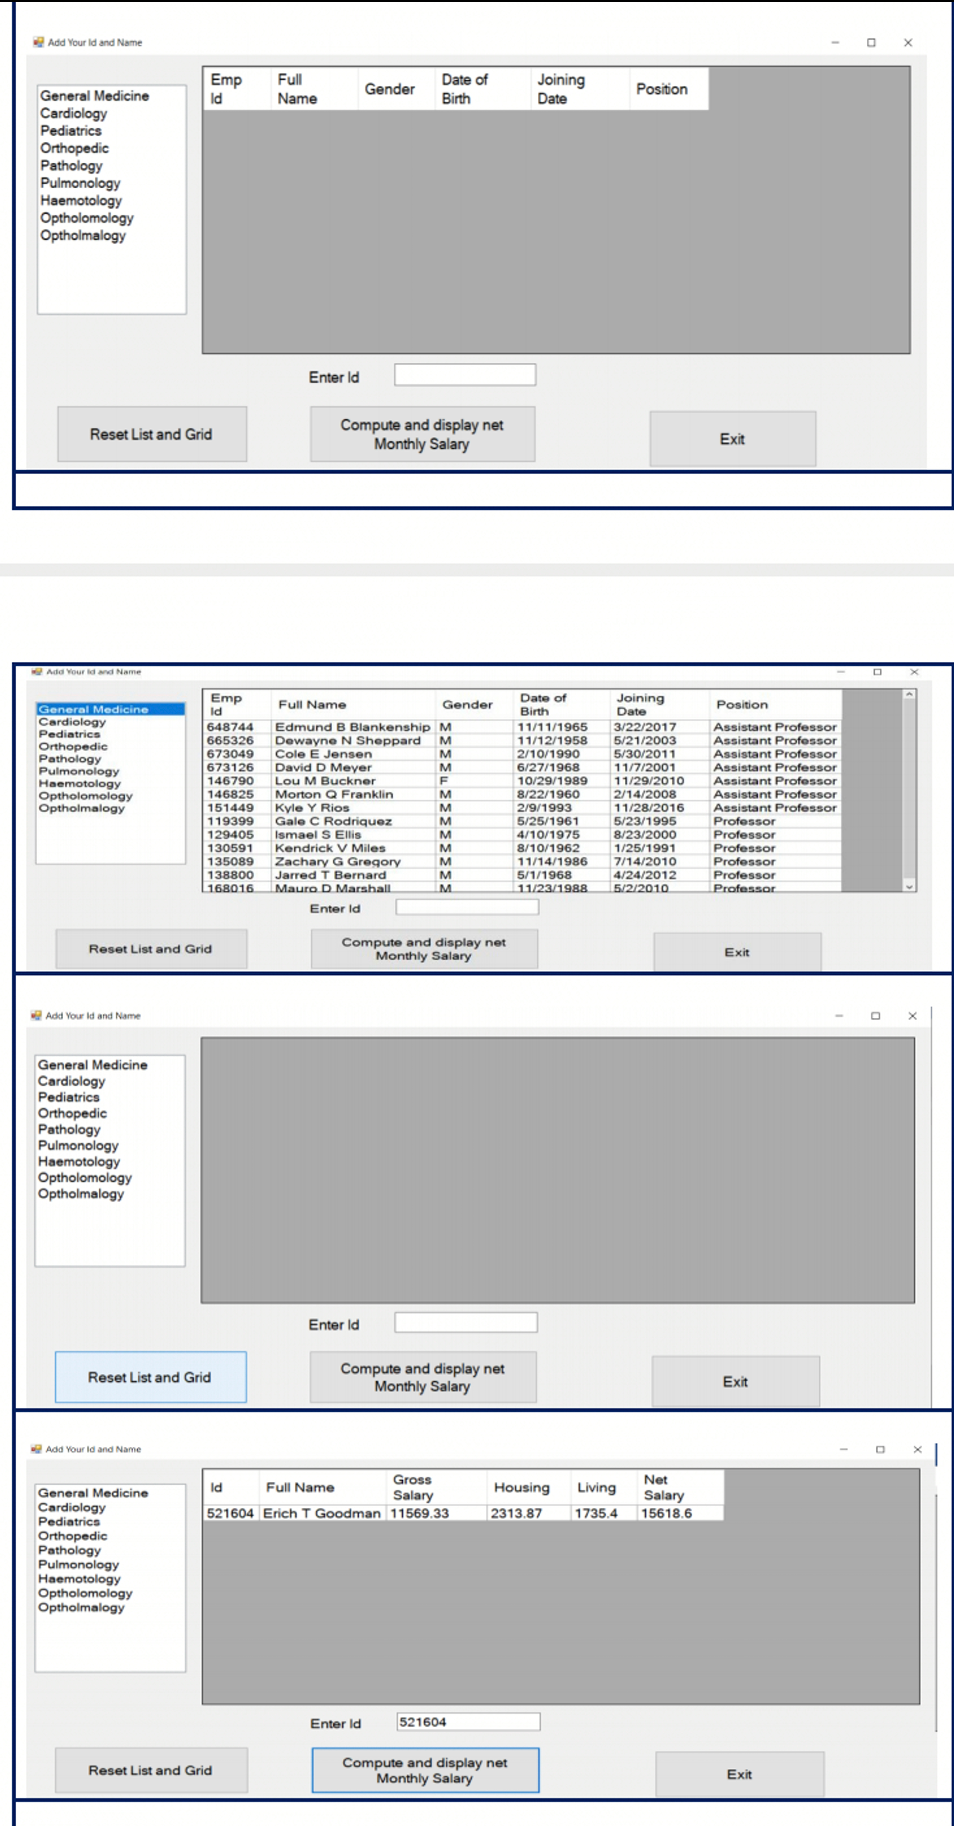Click the vertical scrollbar track of the employee grid
This screenshot has width=954, height=1826.
click(x=909, y=790)
